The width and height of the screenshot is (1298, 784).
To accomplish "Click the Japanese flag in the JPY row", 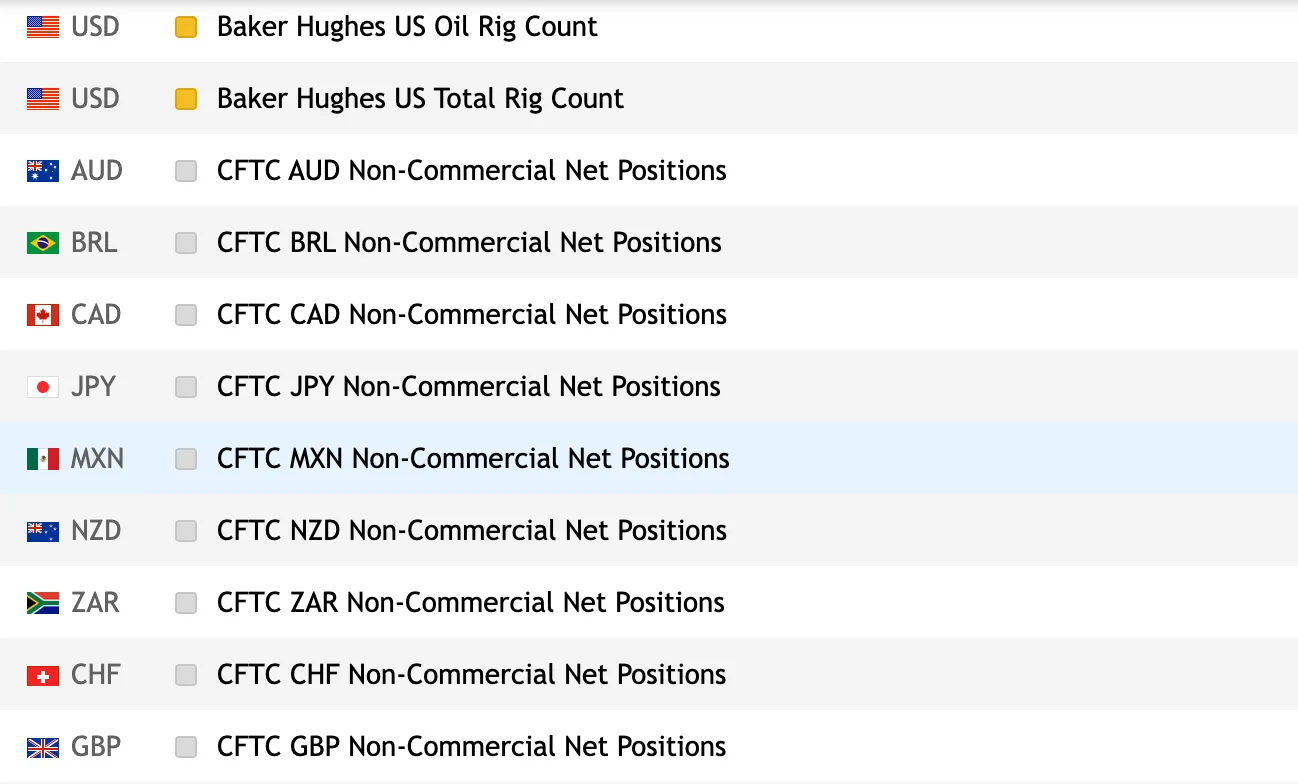I will pyautogui.click(x=43, y=387).
